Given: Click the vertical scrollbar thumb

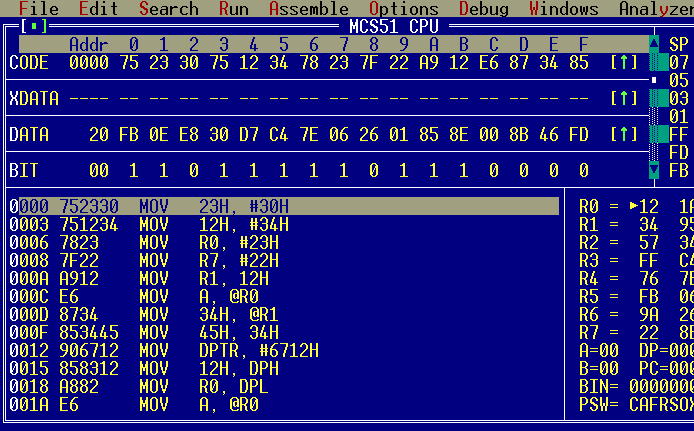Looking at the screenshot, I should click(x=654, y=80).
